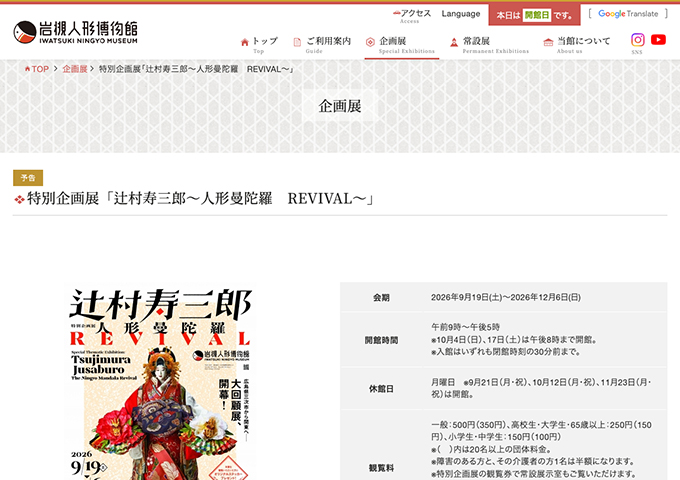
Task: Open the museum's YouTube channel icon
Action: pyautogui.click(x=658, y=40)
